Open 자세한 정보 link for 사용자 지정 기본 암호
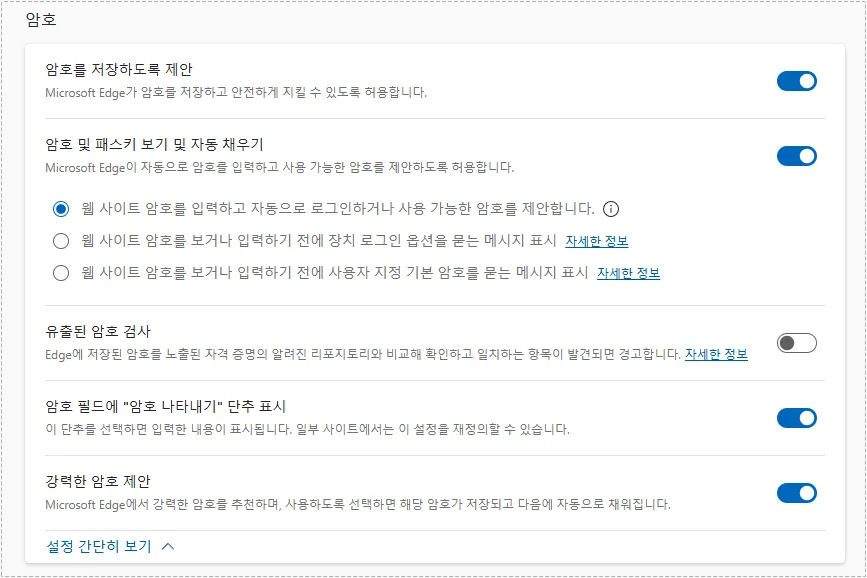This screenshot has height=578, width=867. 629,273
